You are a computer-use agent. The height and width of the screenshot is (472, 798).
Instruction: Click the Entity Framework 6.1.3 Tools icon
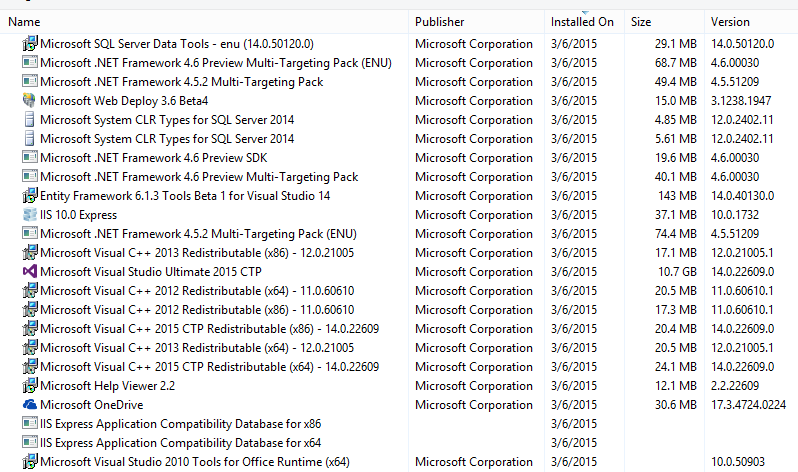[30, 196]
